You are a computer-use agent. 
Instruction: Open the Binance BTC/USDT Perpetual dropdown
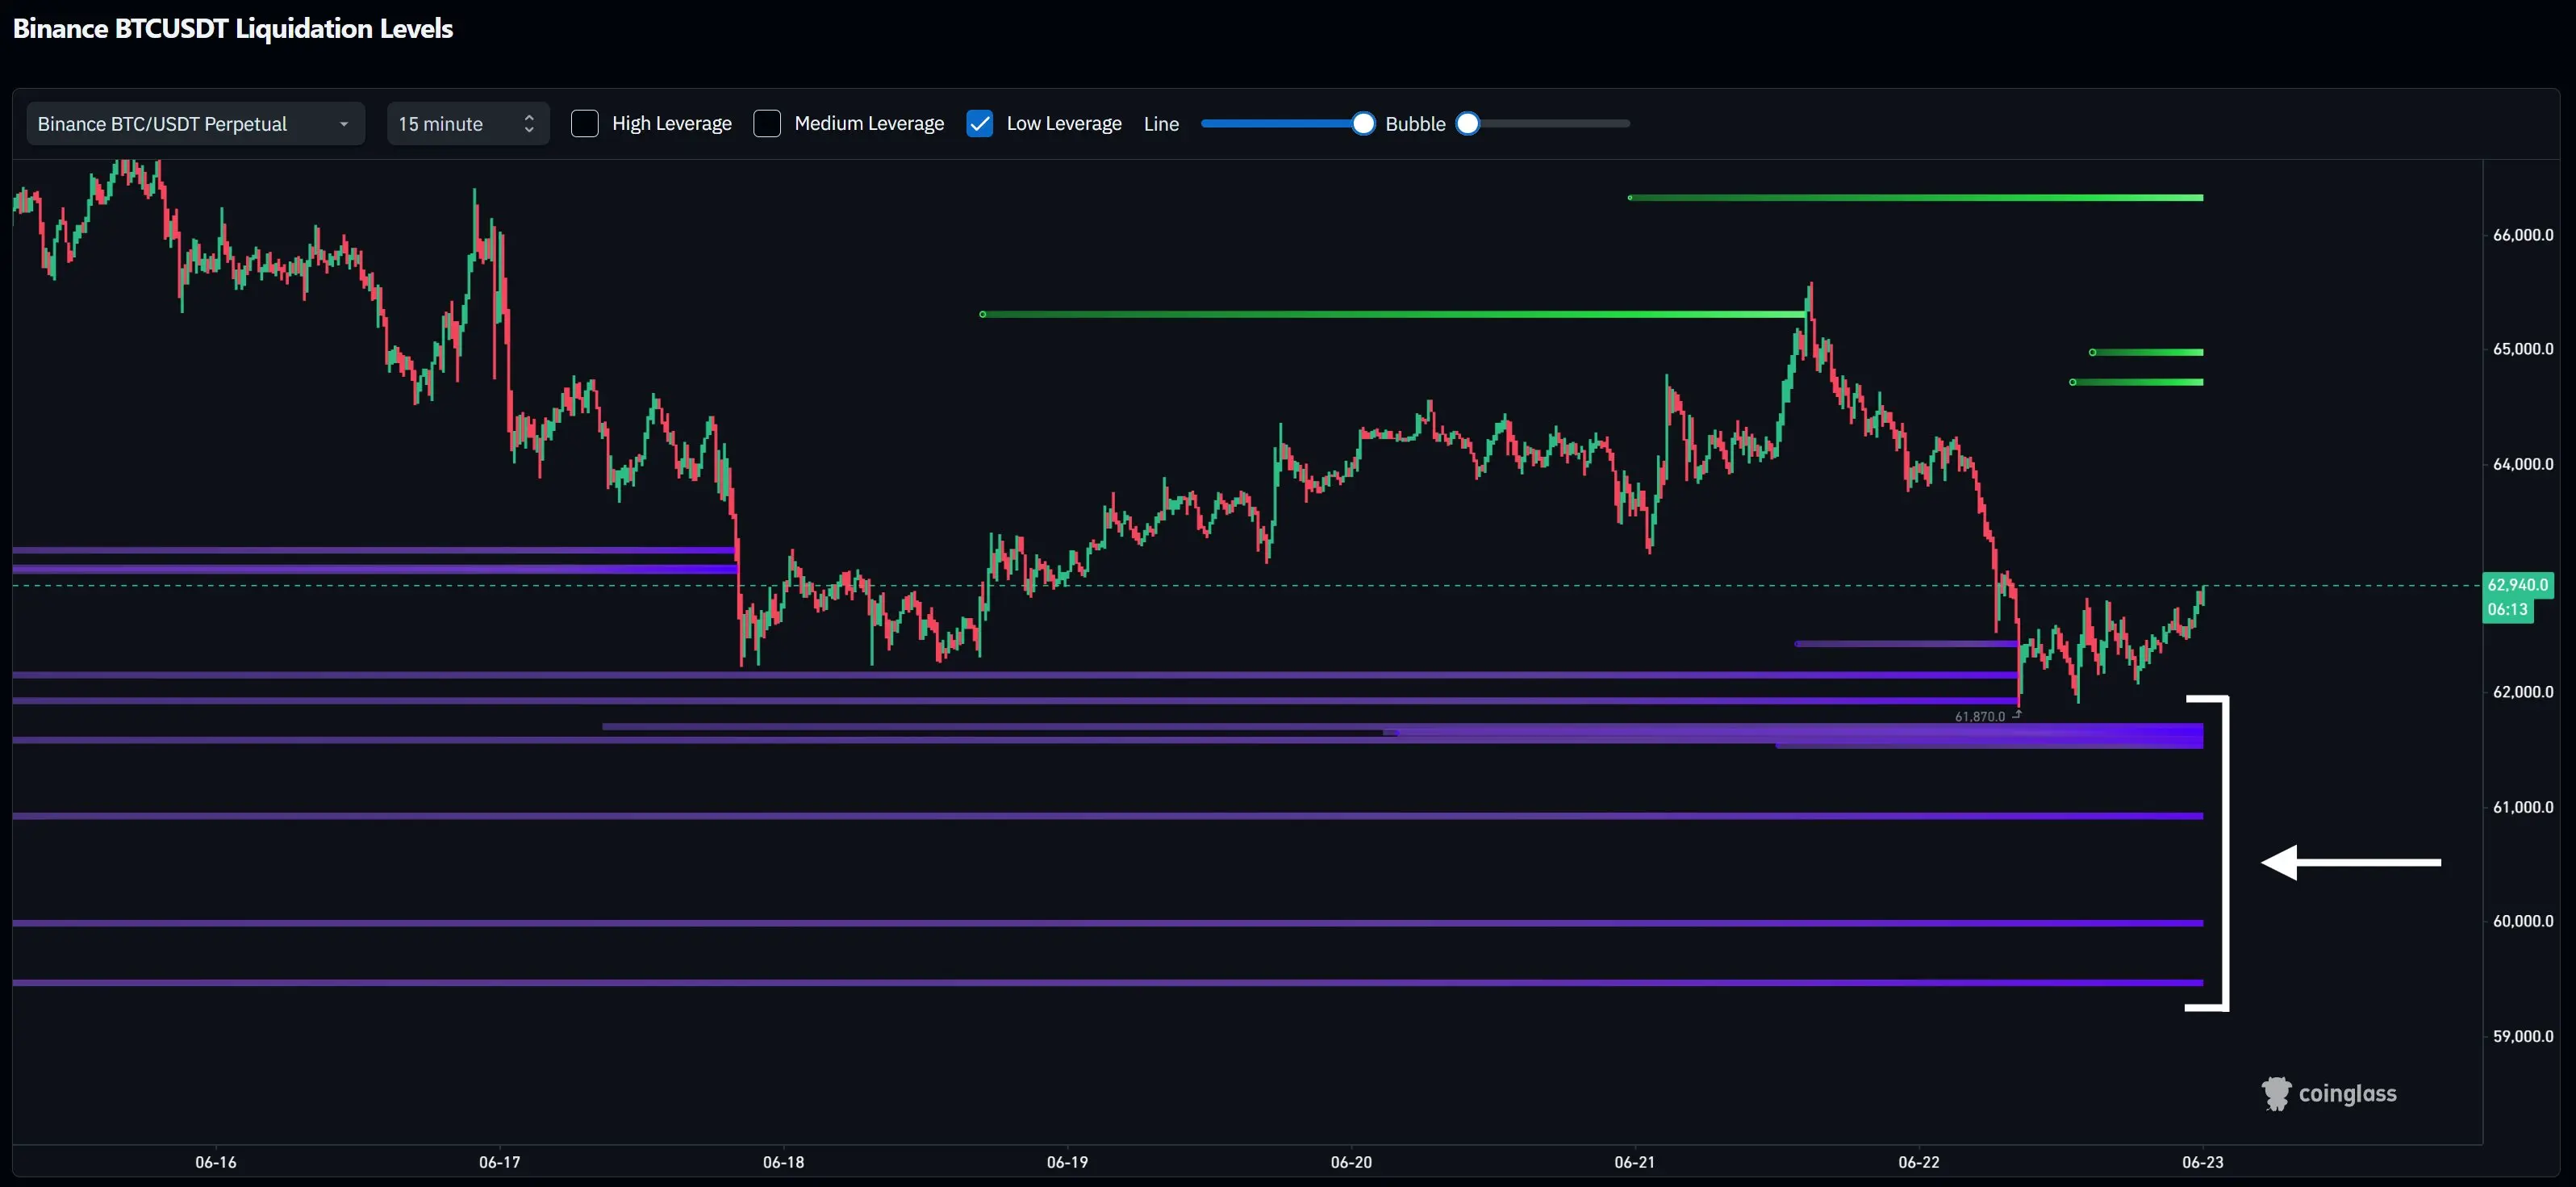click(195, 124)
